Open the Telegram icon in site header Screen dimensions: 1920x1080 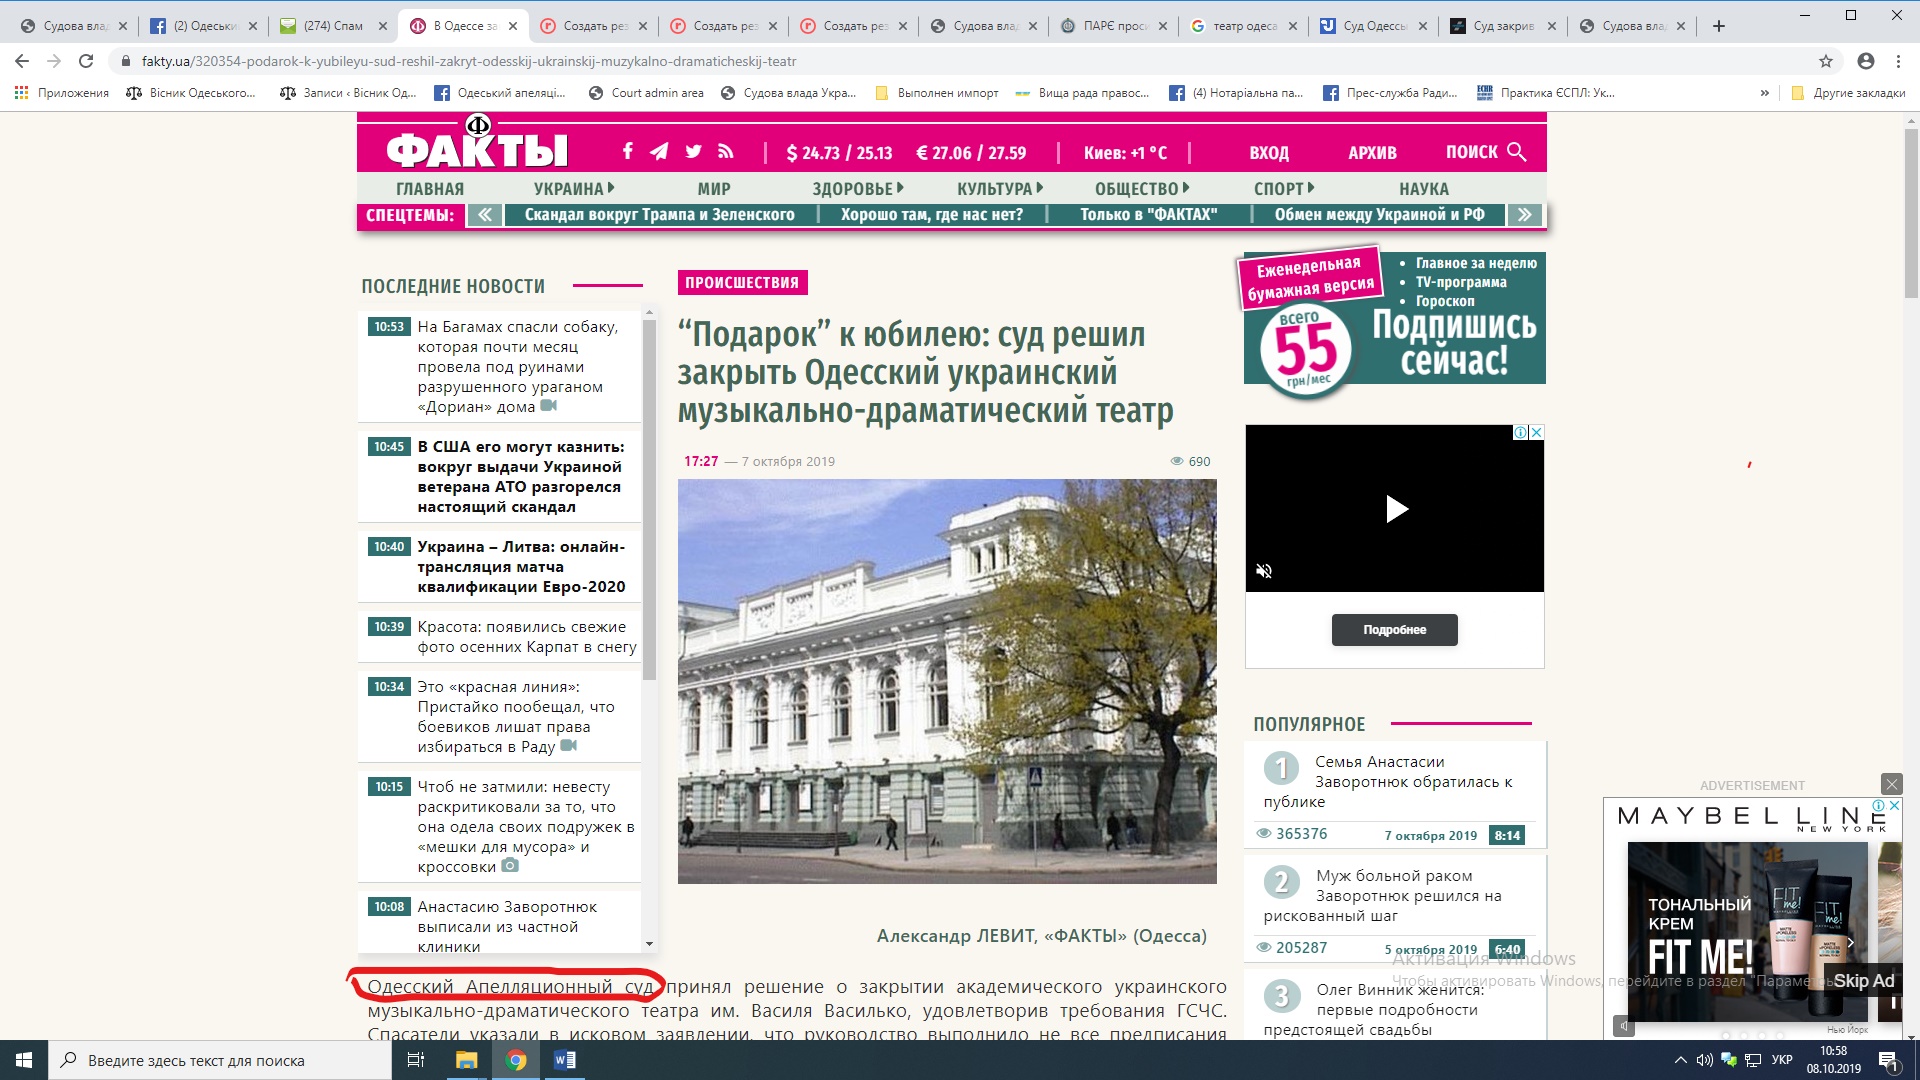click(x=659, y=151)
